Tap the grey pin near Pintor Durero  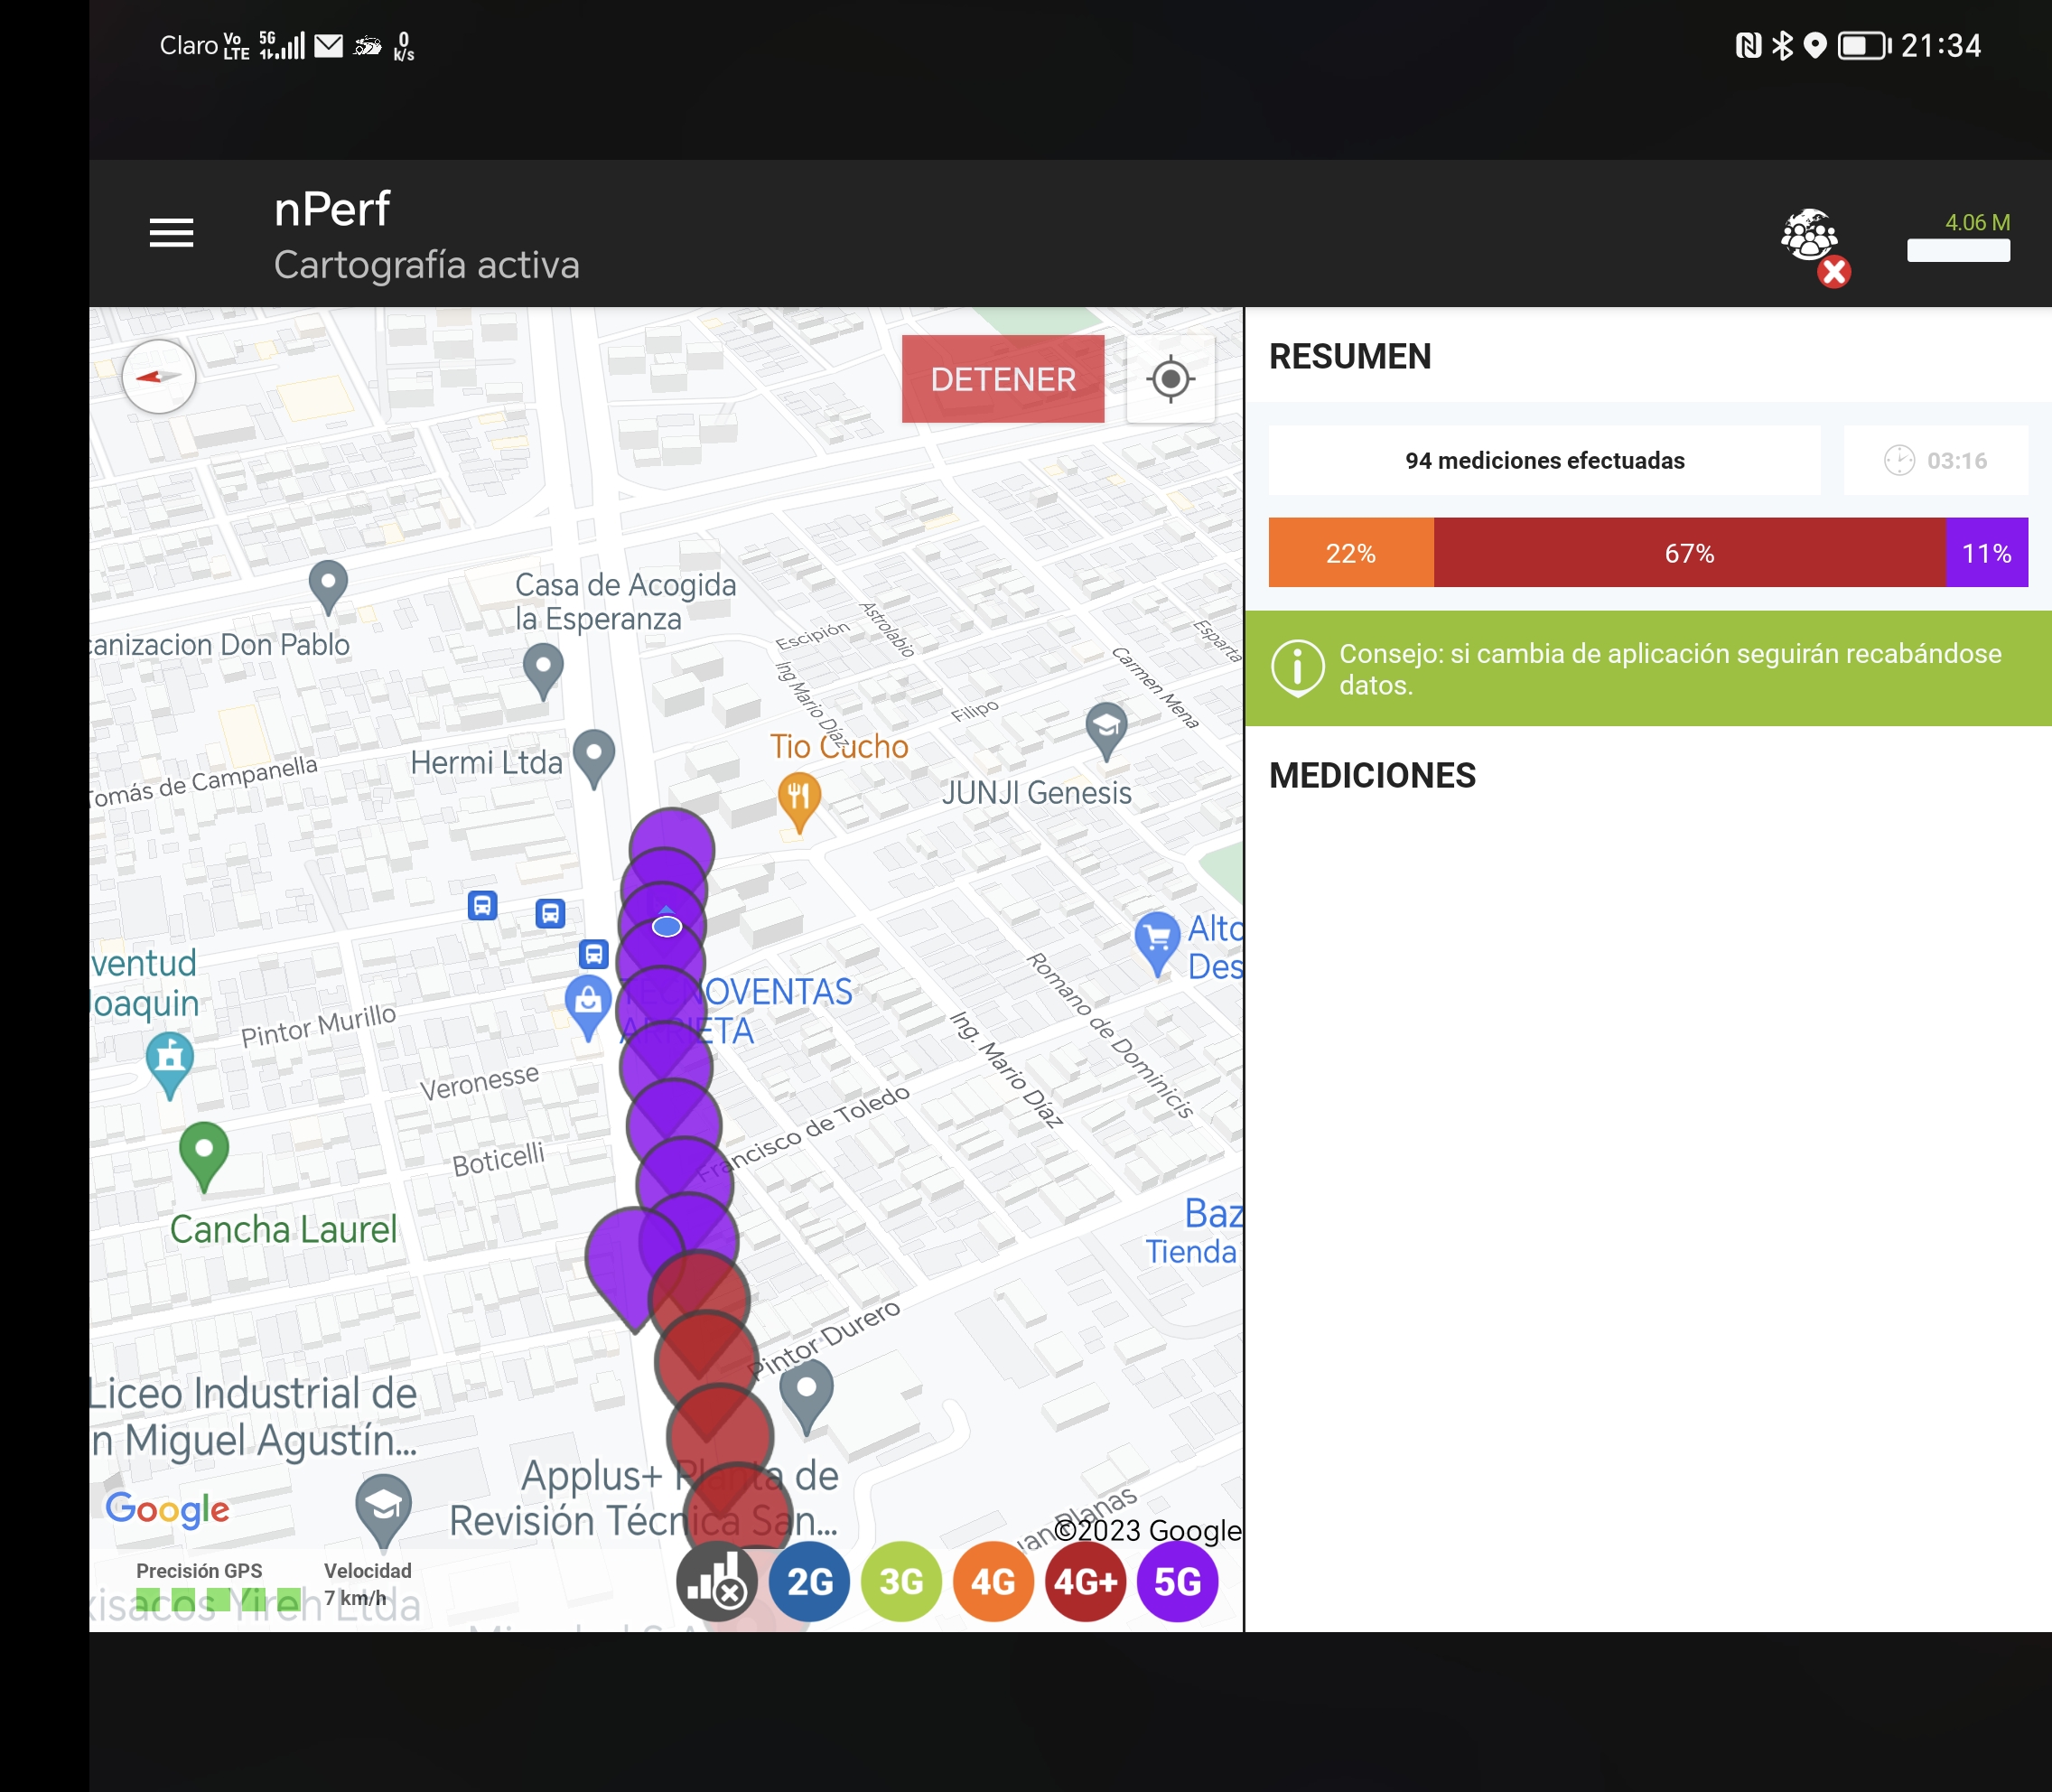coord(806,1399)
